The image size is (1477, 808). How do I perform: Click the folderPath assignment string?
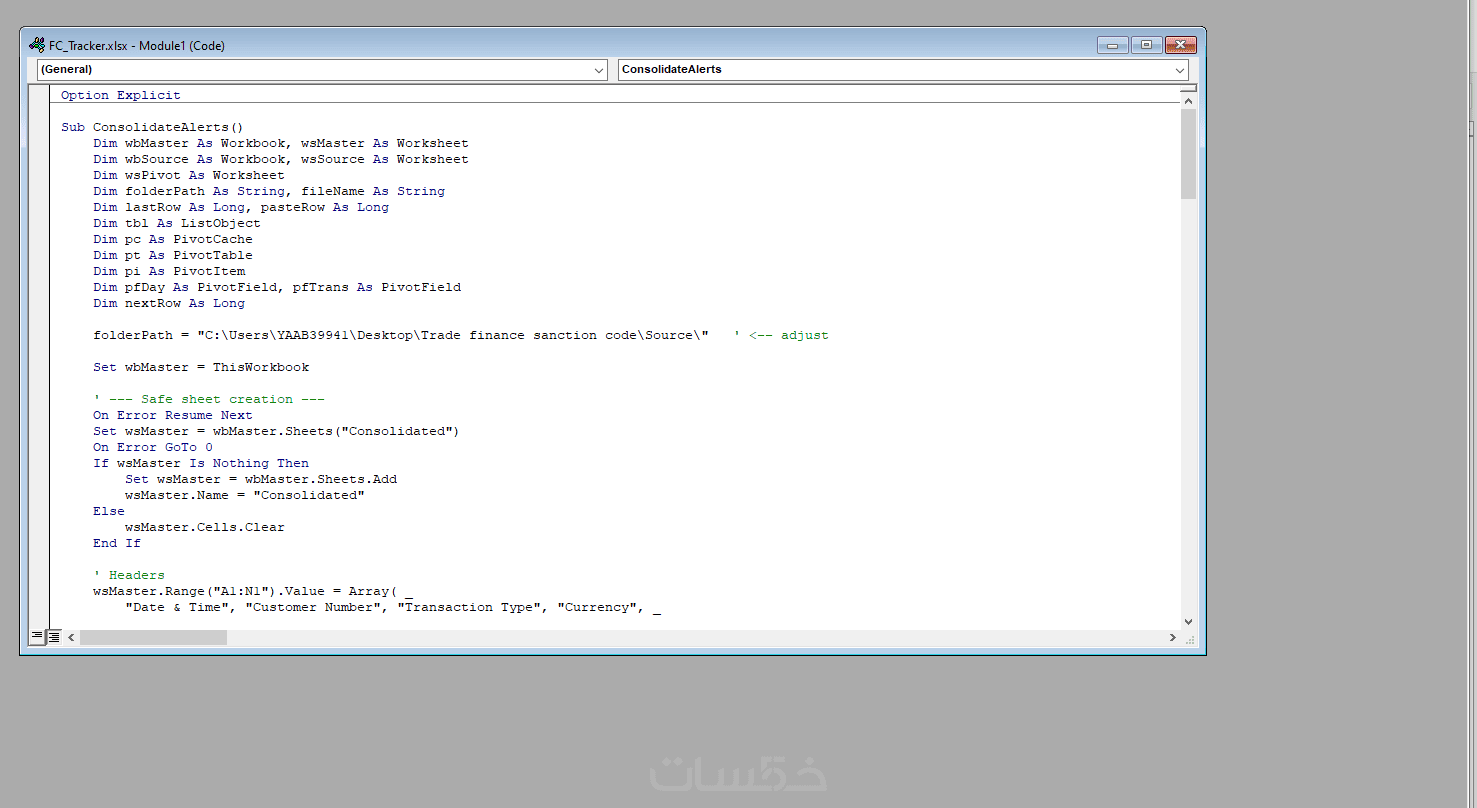coord(453,335)
